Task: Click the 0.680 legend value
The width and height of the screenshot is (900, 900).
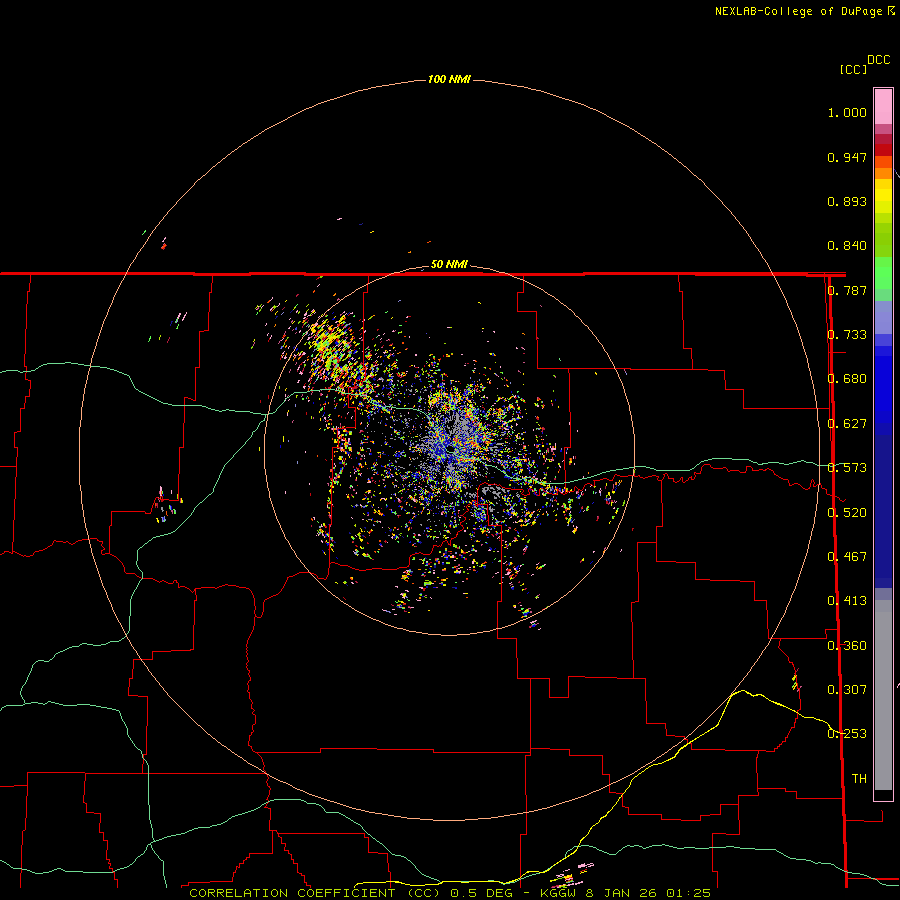Action: coord(847,379)
